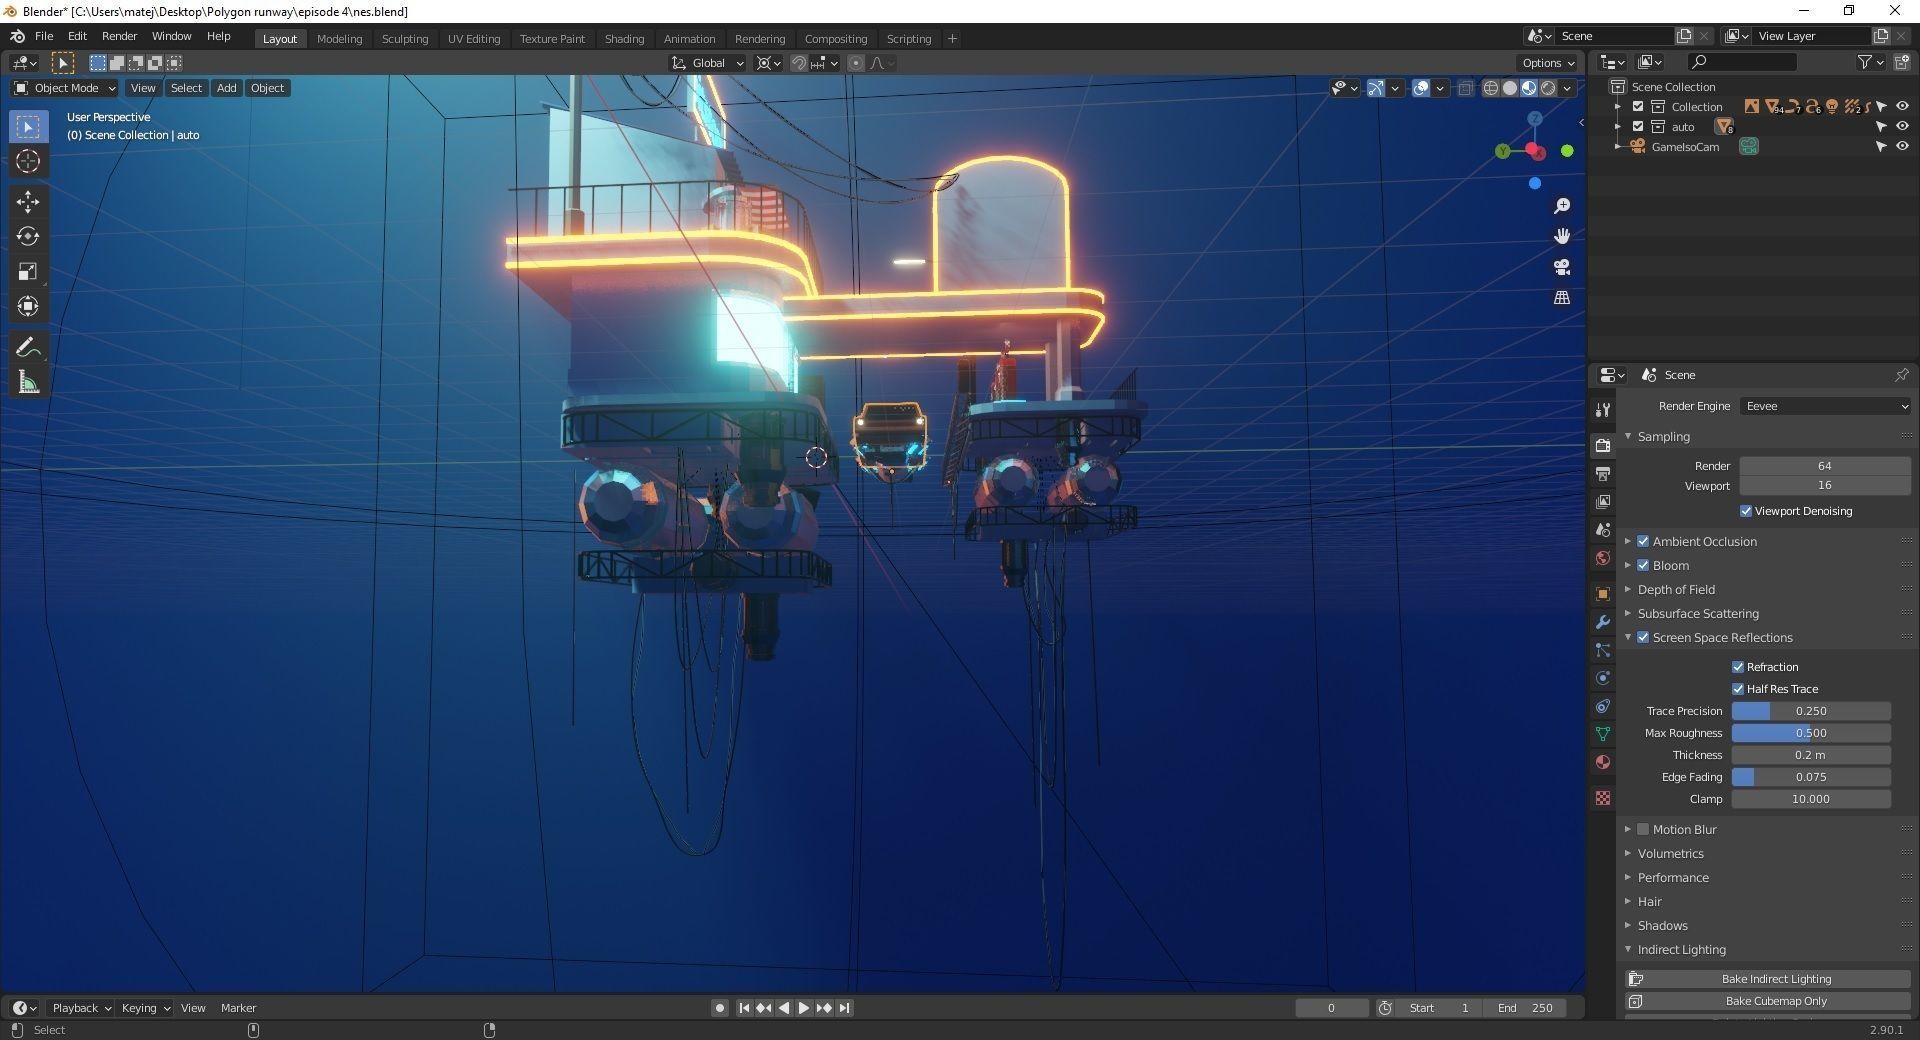
Task: Uncheck the Refraction option
Action: coord(1738,667)
